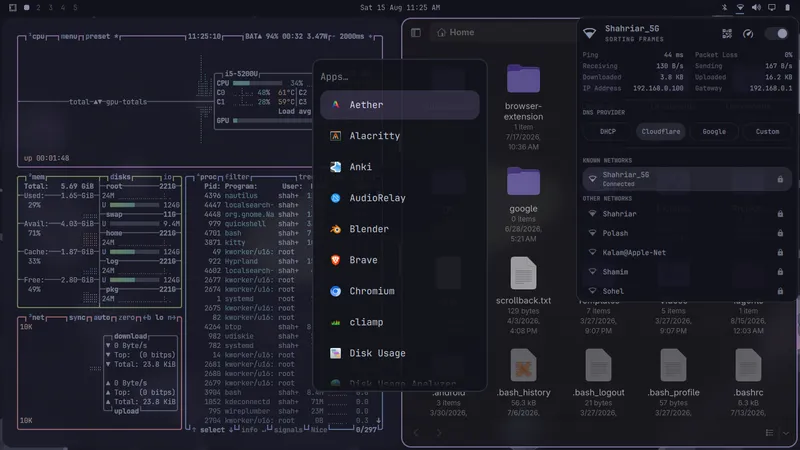
Task: Connect to the Polash network
Action: [687, 233]
